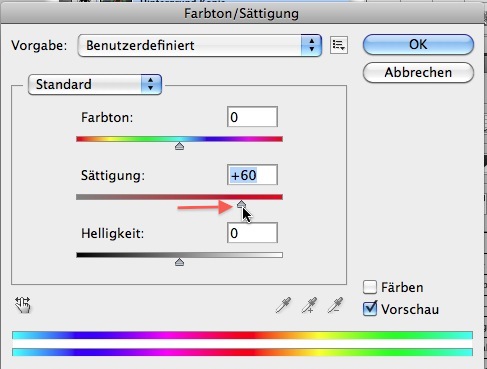Click into the Farbton value field
Image resolution: width=487 pixels, height=369 pixels.
(252, 117)
